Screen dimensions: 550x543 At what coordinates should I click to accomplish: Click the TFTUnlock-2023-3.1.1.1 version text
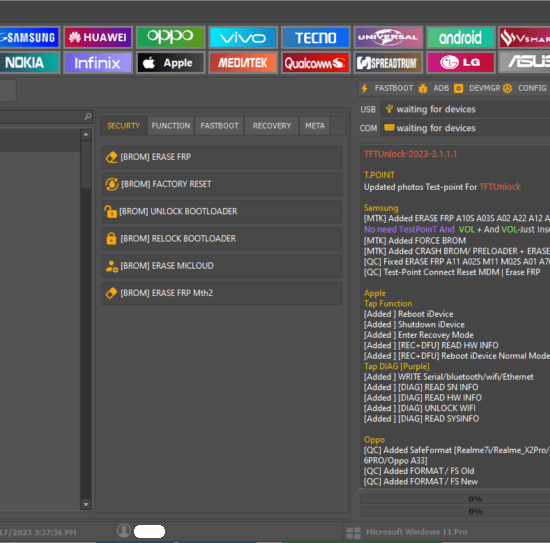[410, 154]
